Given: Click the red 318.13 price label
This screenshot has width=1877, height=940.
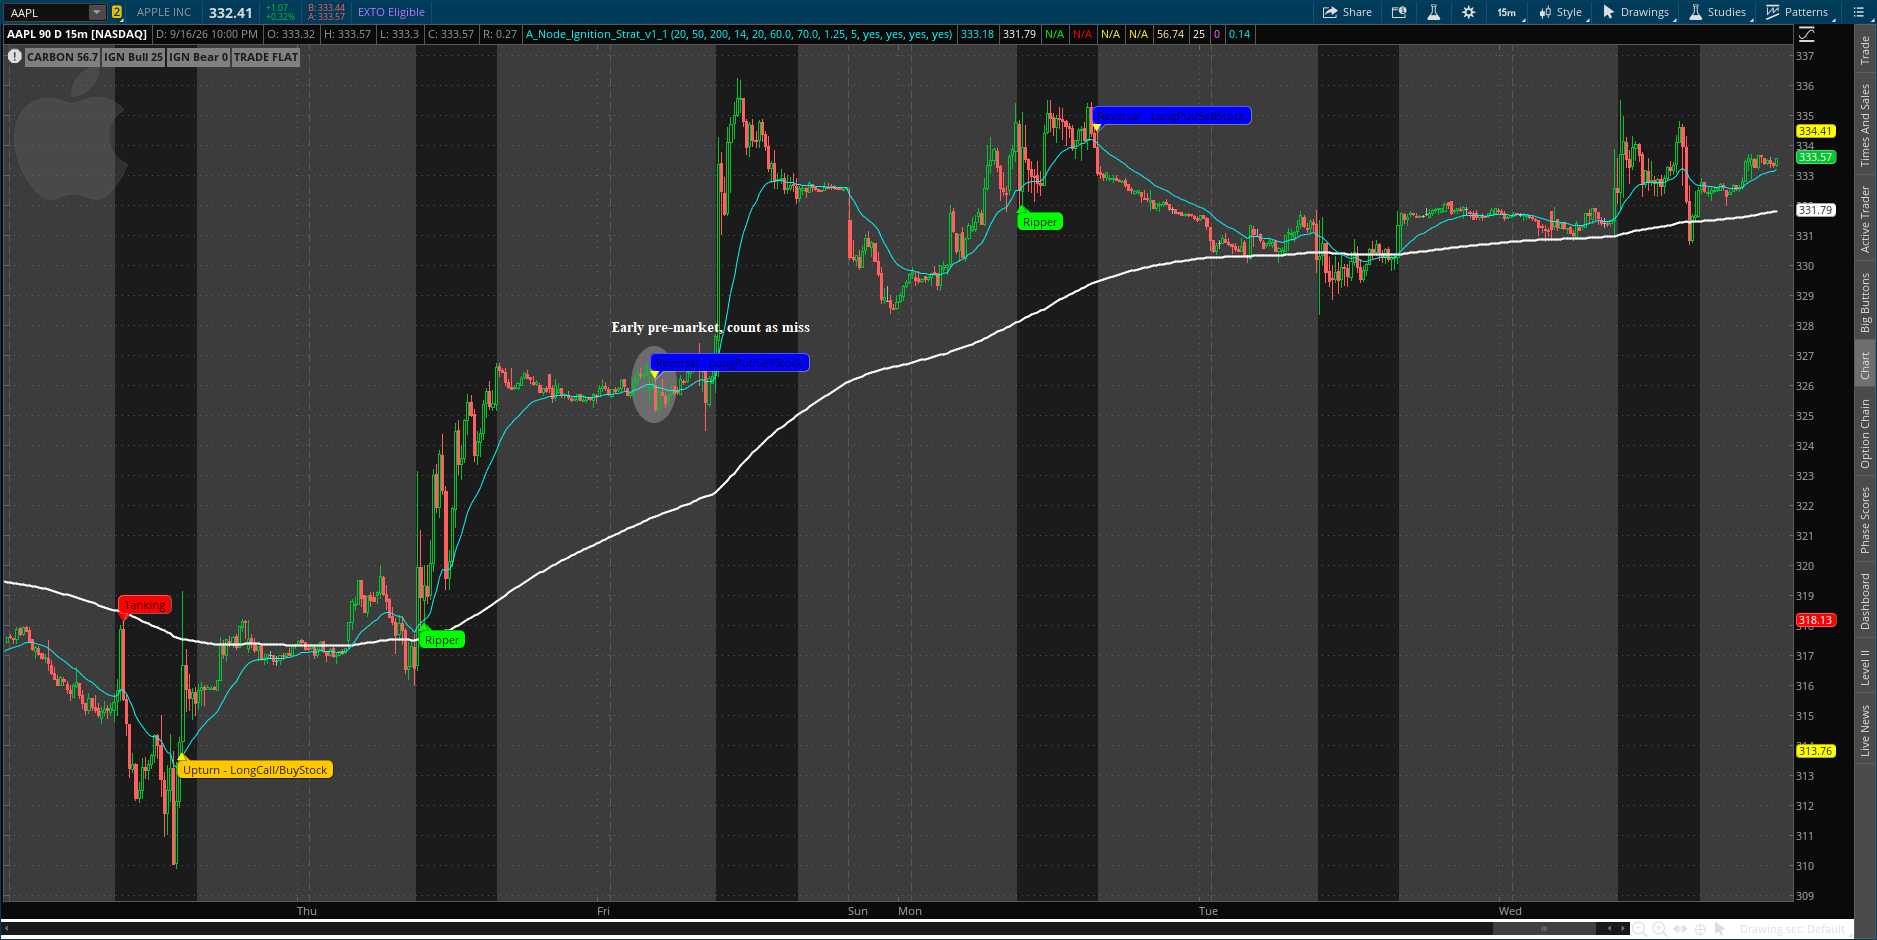Looking at the screenshot, I should click(1815, 620).
